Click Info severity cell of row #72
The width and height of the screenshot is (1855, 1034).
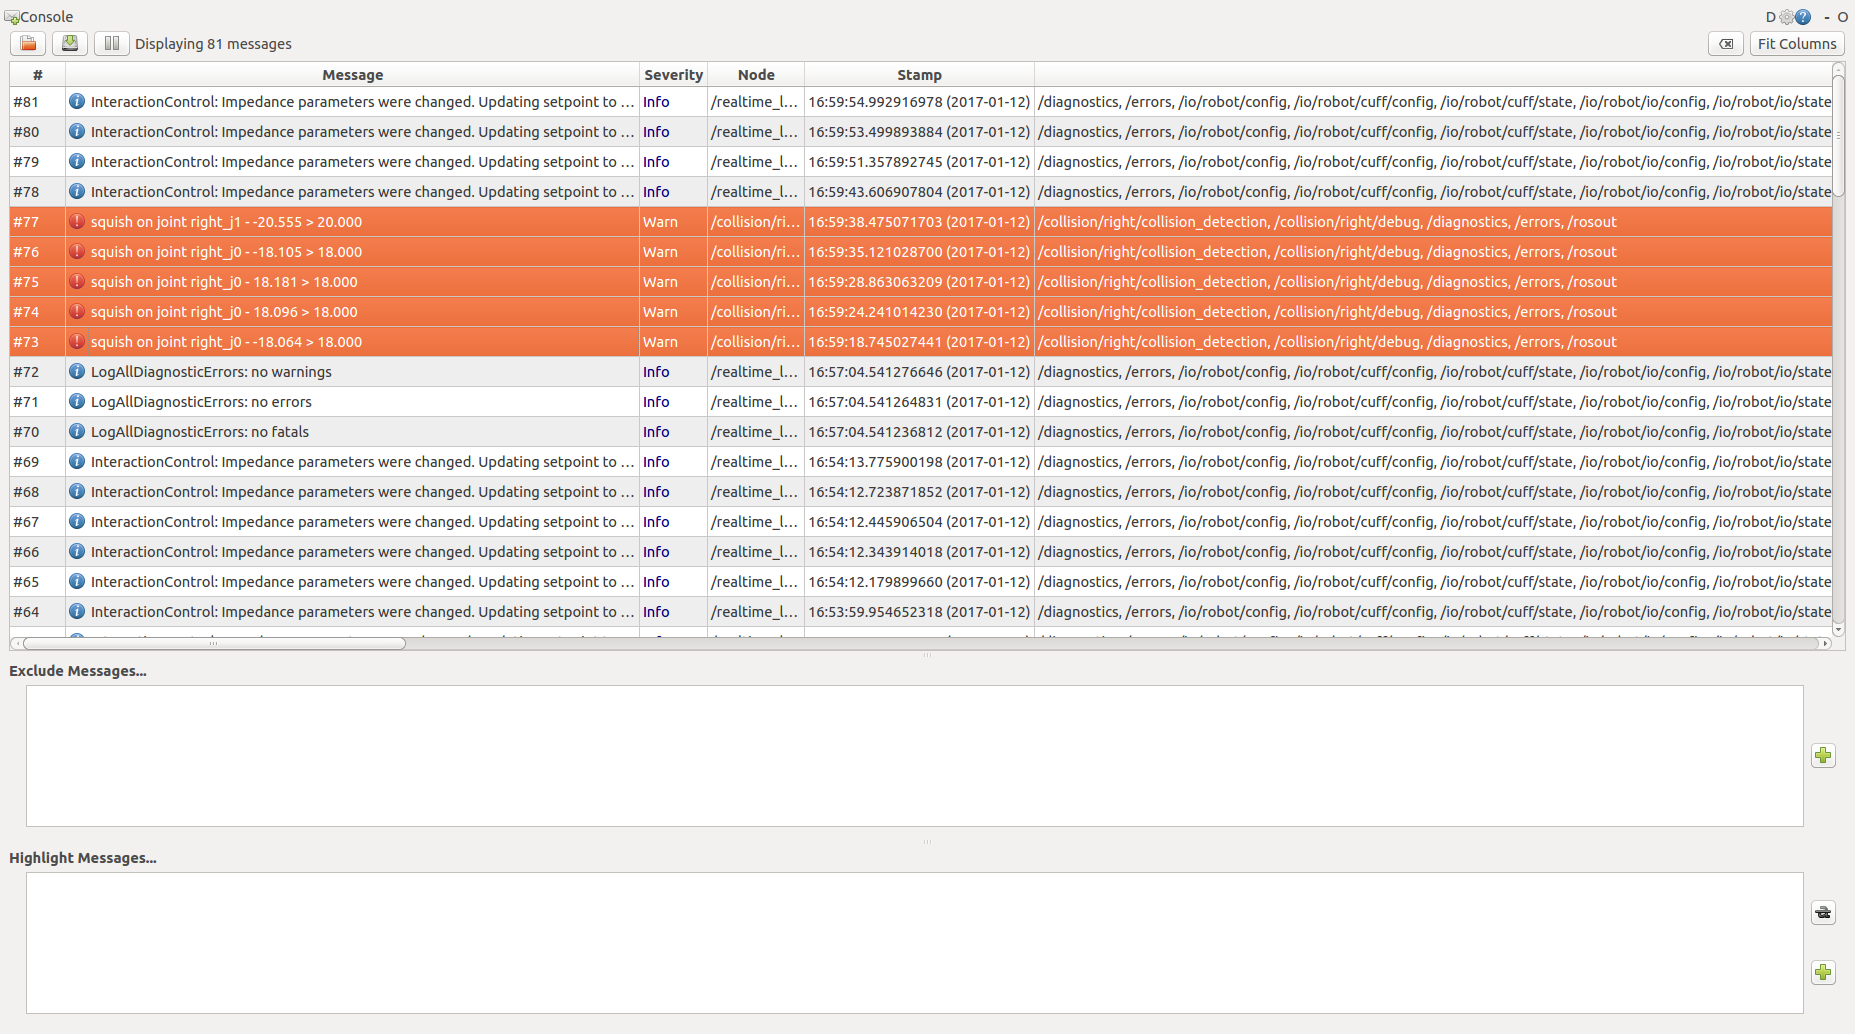click(673, 372)
